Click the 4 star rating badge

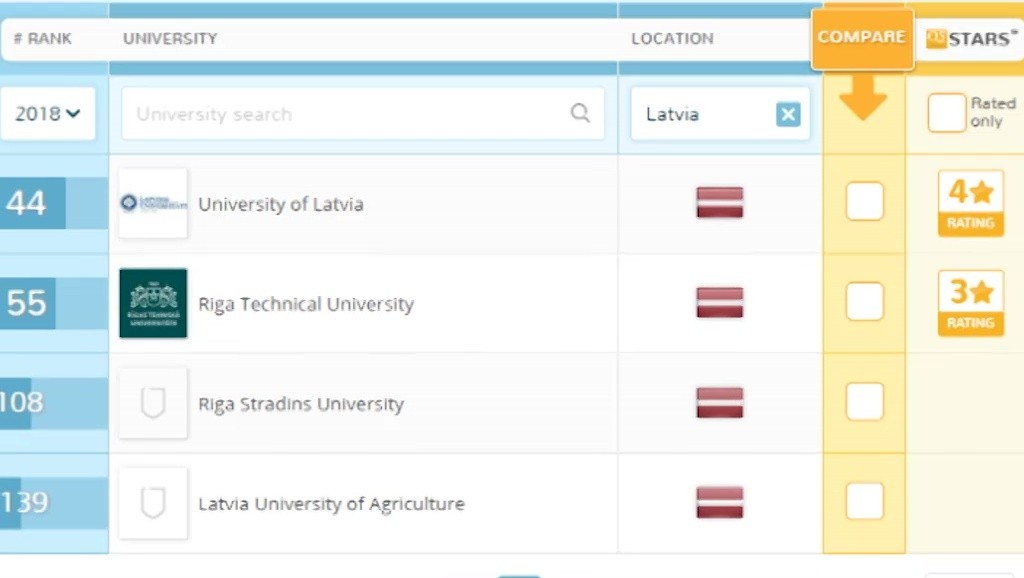pyautogui.click(x=970, y=203)
